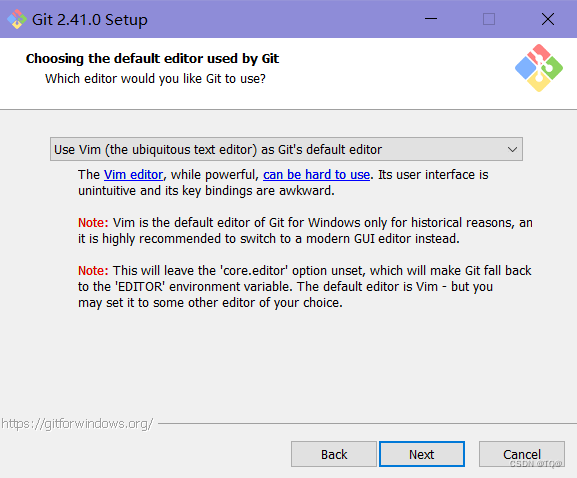
Task: Cancel the Git installation
Action: [x=522, y=454]
